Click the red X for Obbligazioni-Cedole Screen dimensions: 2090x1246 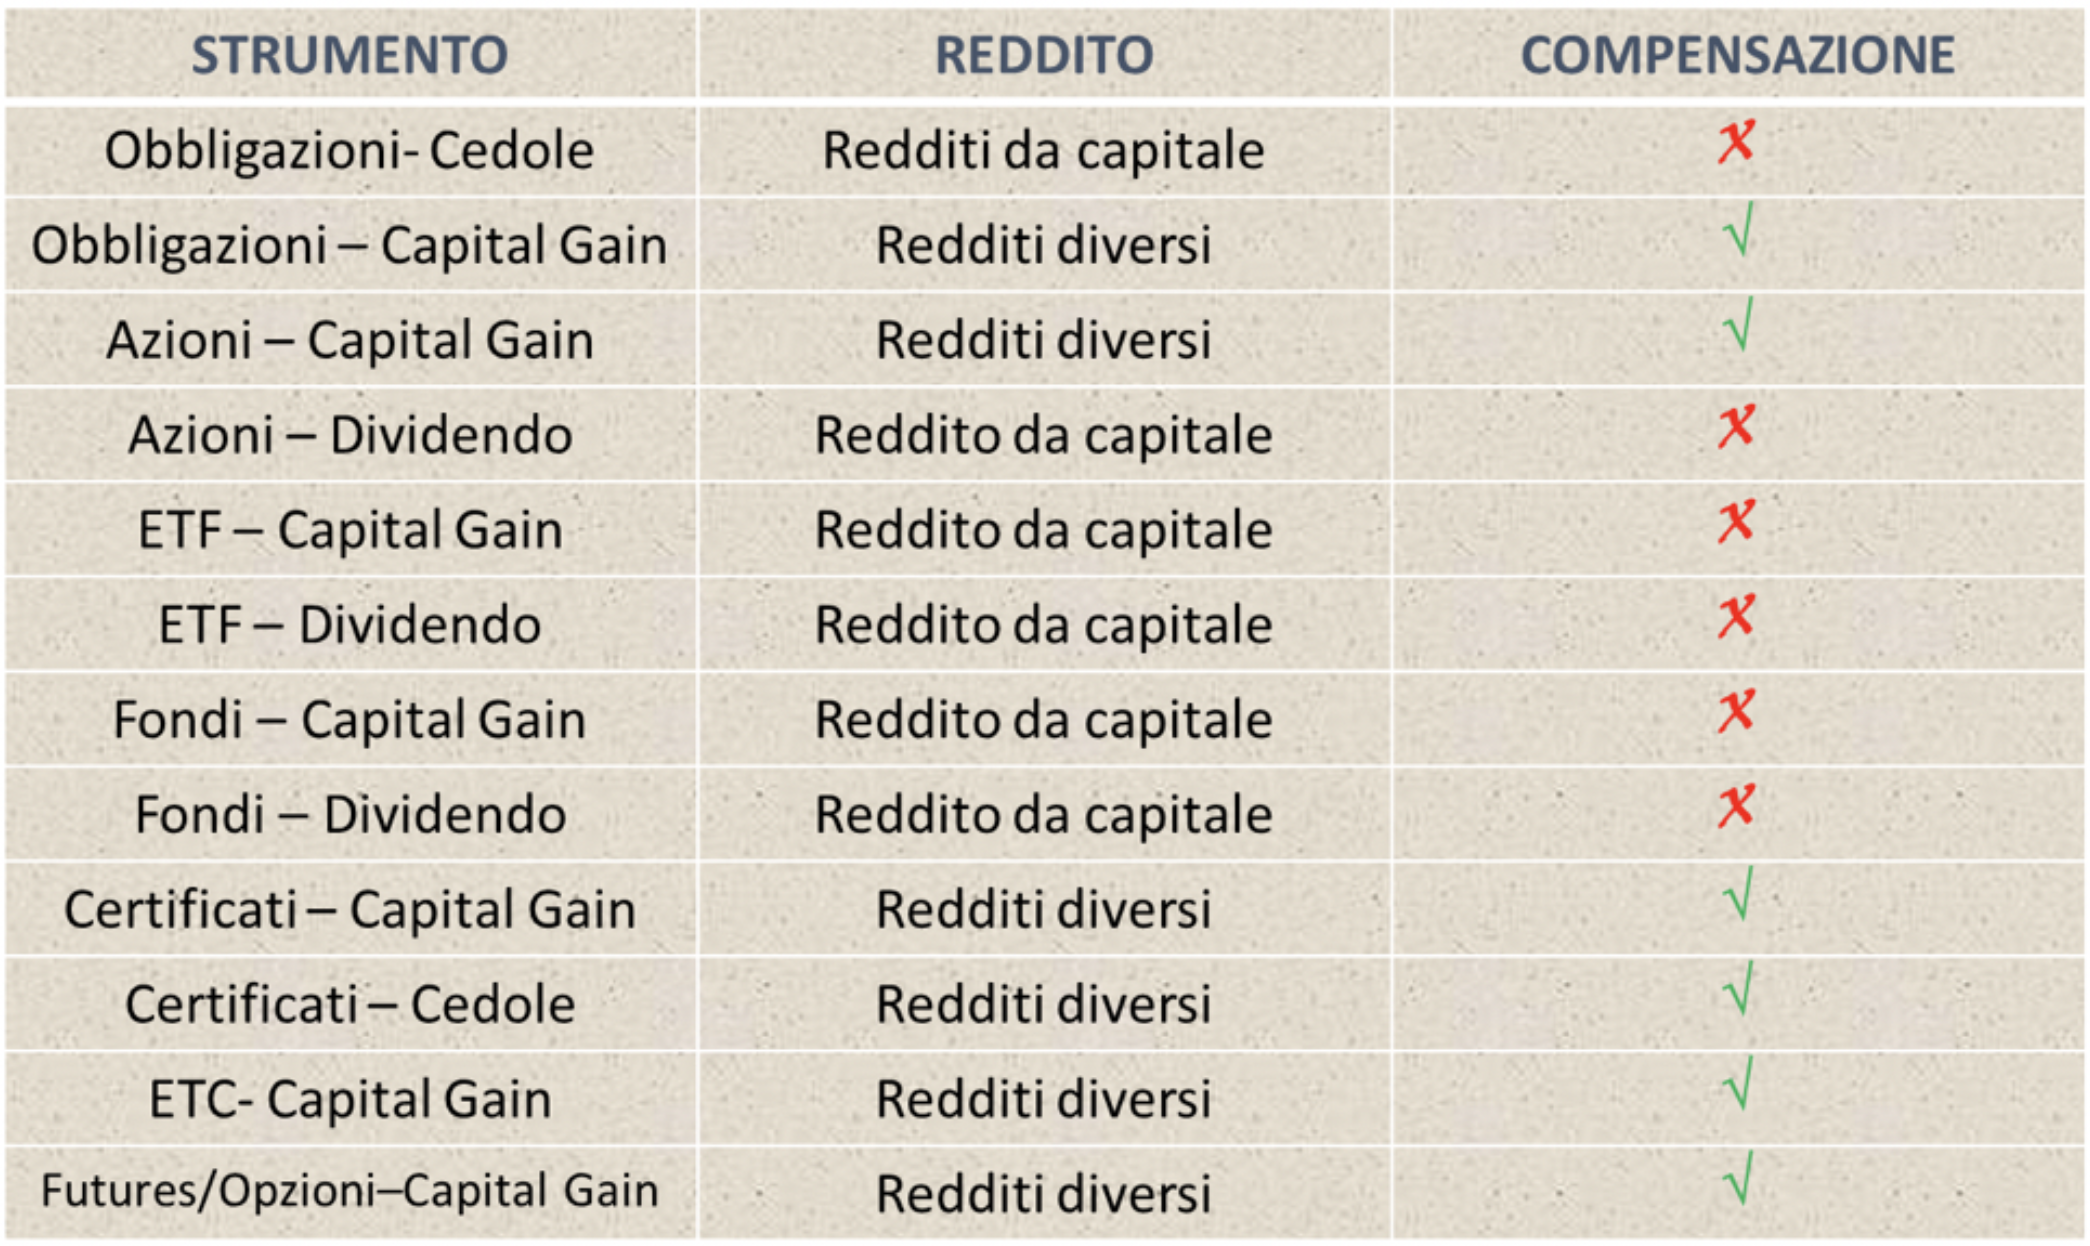(x=1737, y=142)
